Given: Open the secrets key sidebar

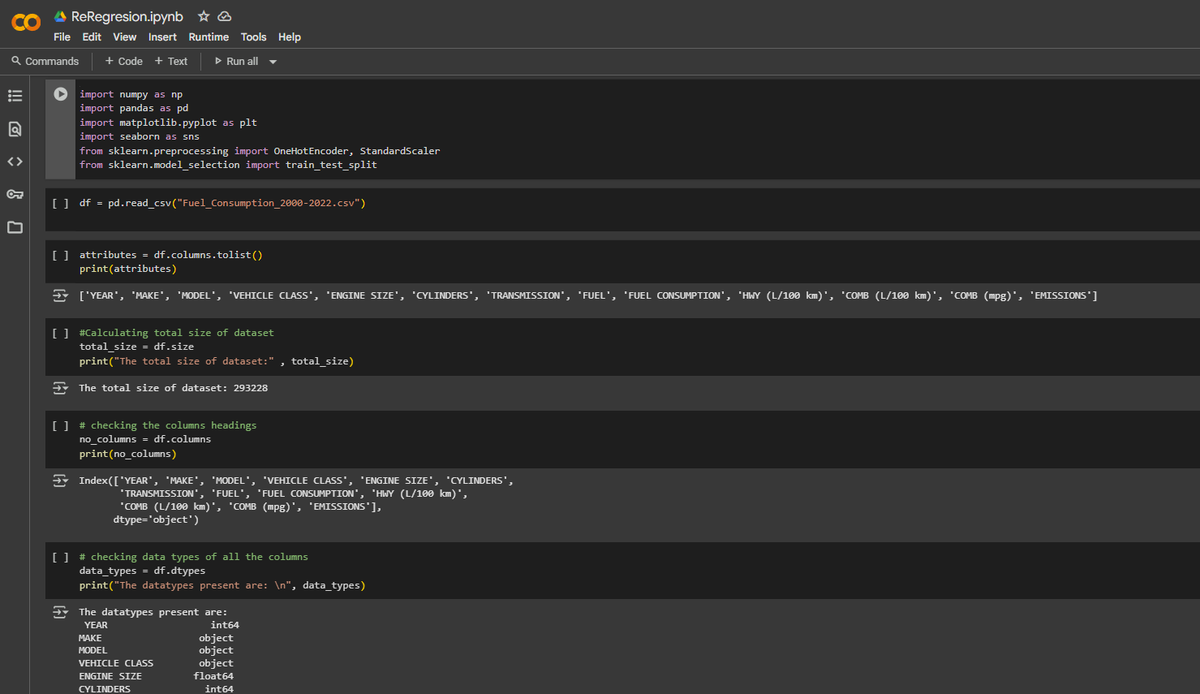Looking at the screenshot, I should tap(14, 194).
